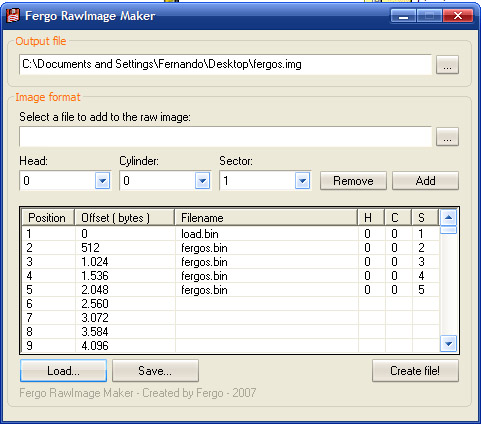Image resolution: width=481 pixels, height=424 pixels.
Task: Click the list scroll down arrow
Action: tap(448, 343)
